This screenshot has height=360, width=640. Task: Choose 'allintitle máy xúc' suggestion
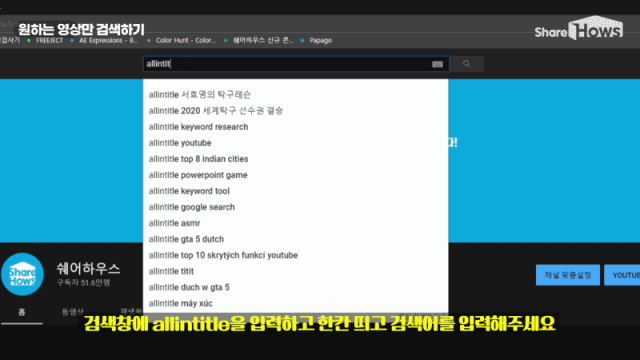tap(296, 303)
